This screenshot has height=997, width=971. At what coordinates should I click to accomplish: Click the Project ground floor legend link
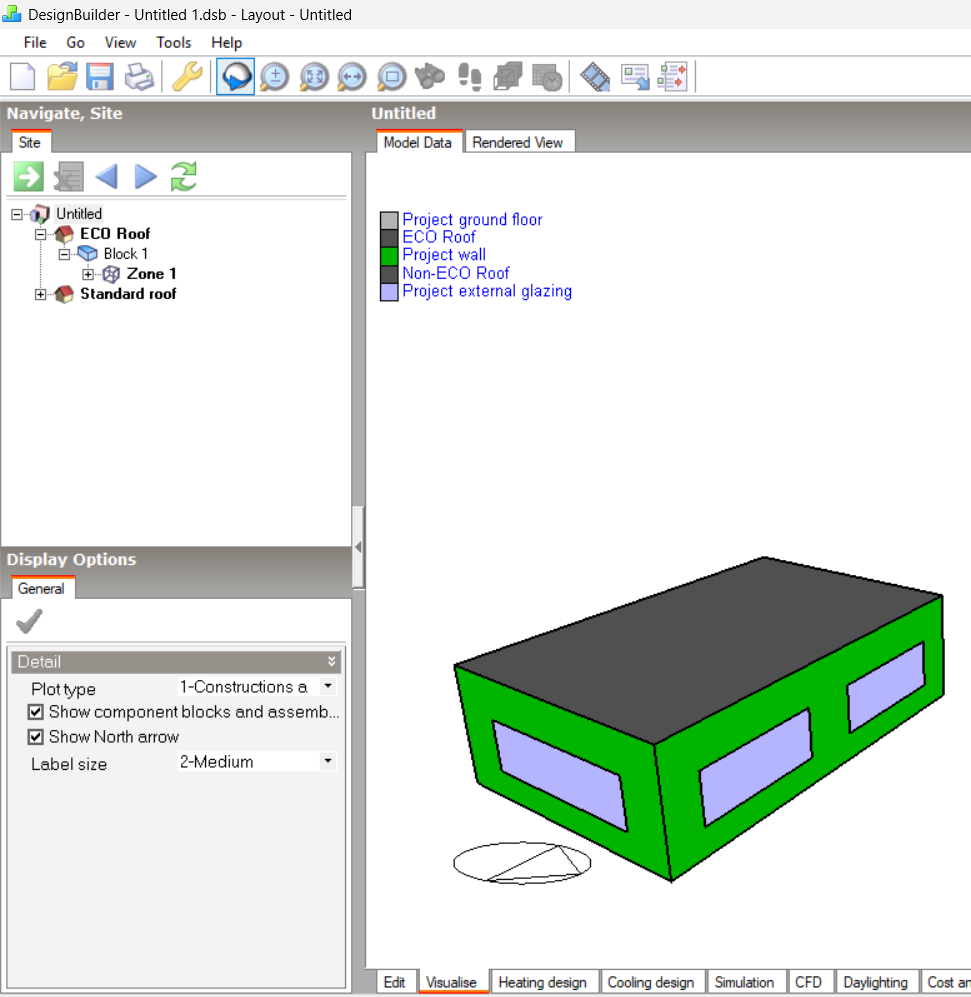point(472,219)
